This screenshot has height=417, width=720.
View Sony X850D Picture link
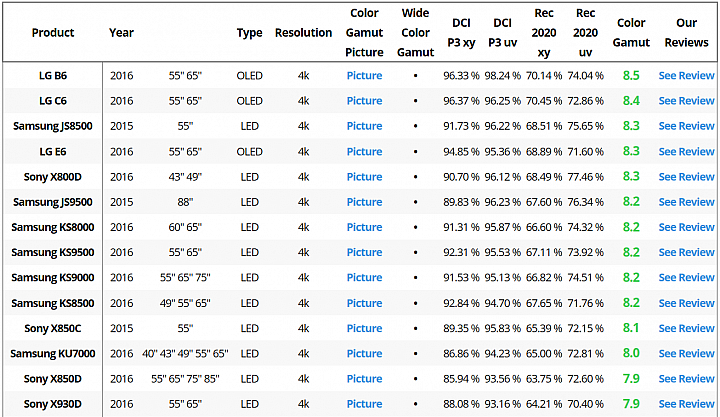tap(364, 379)
